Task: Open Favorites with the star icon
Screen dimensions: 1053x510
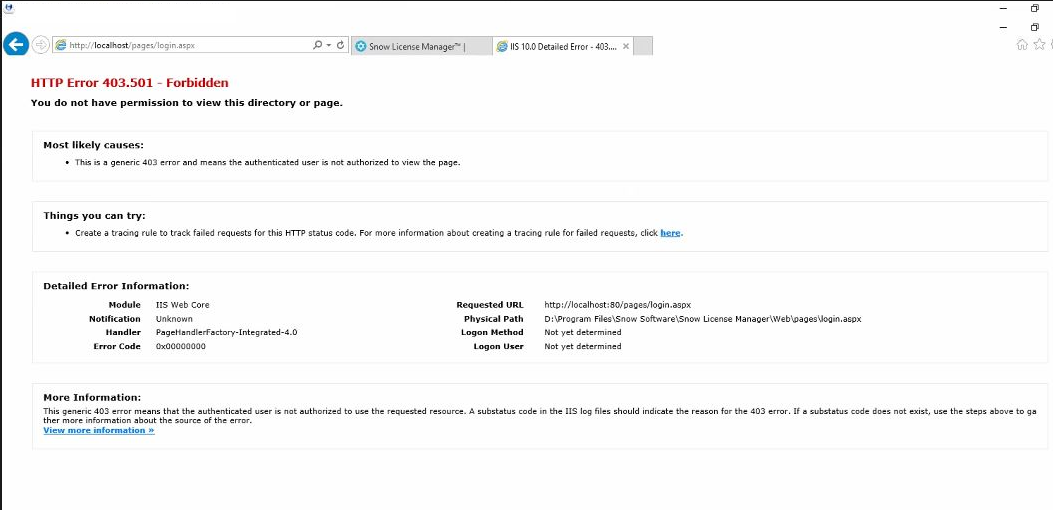Action: point(1040,45)
